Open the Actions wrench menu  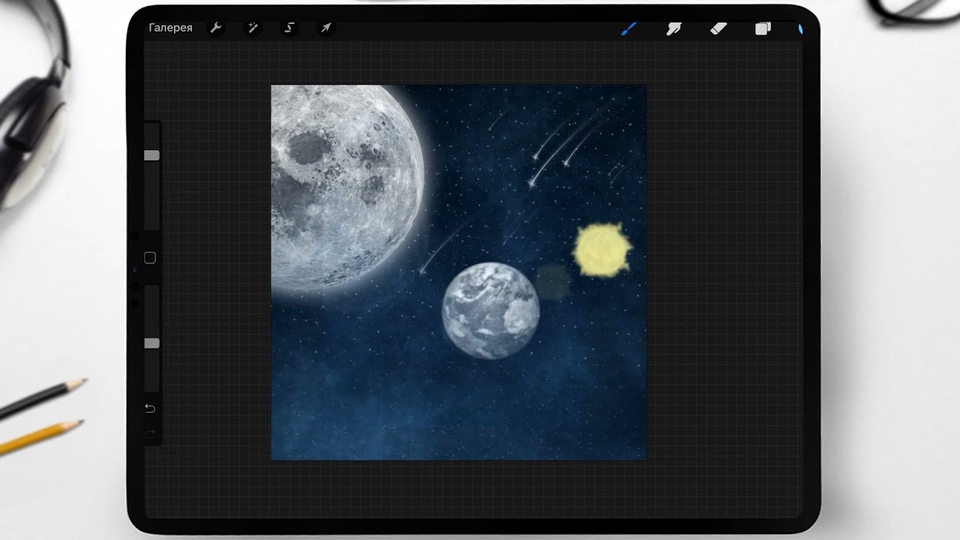point(216,28)
